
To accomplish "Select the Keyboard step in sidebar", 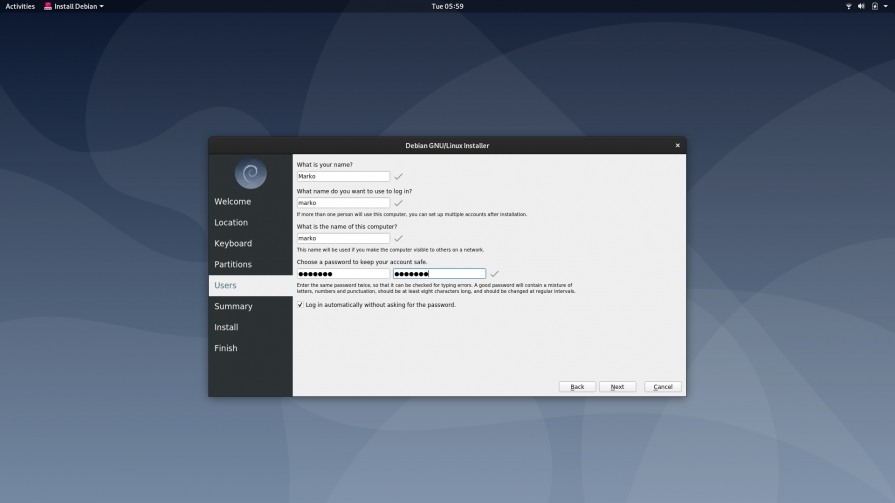I will [x=250, y=243].
